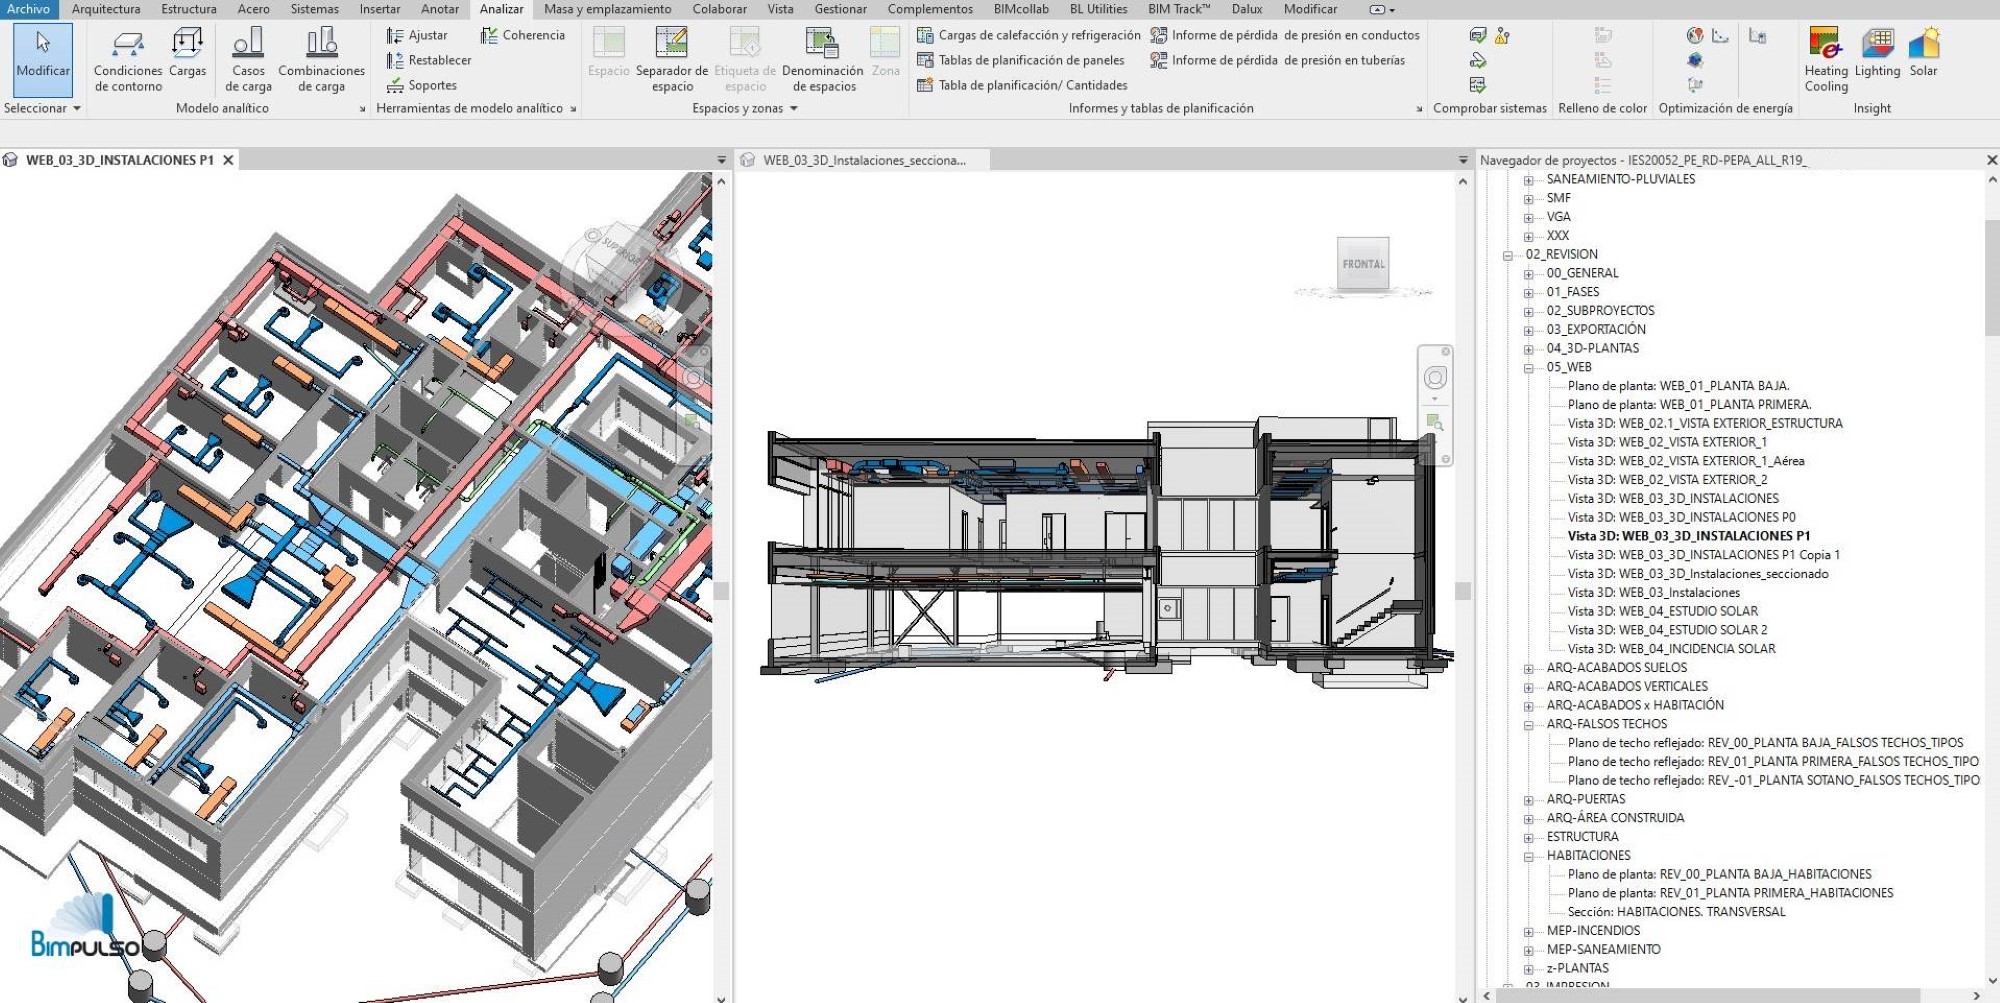Select Vista 3D WEB_04_ESTUDIO SOLAR in browser
This screenshot has width=2000, height=1003.
[1662, 611]
